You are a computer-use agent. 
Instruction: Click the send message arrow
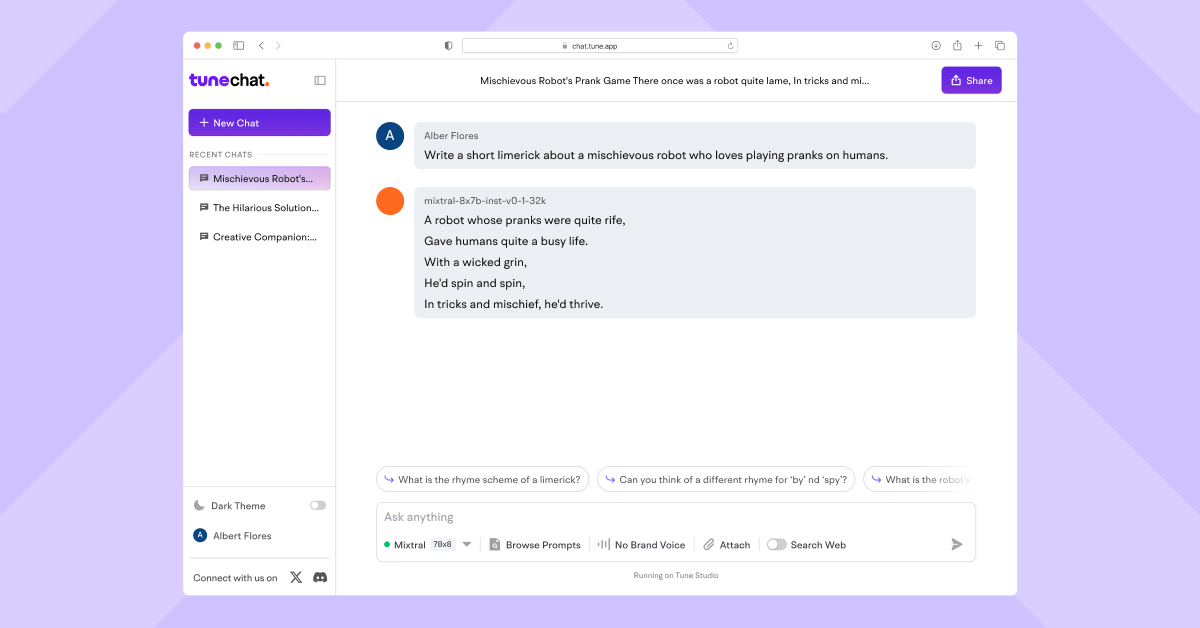(x=956, y=544)
